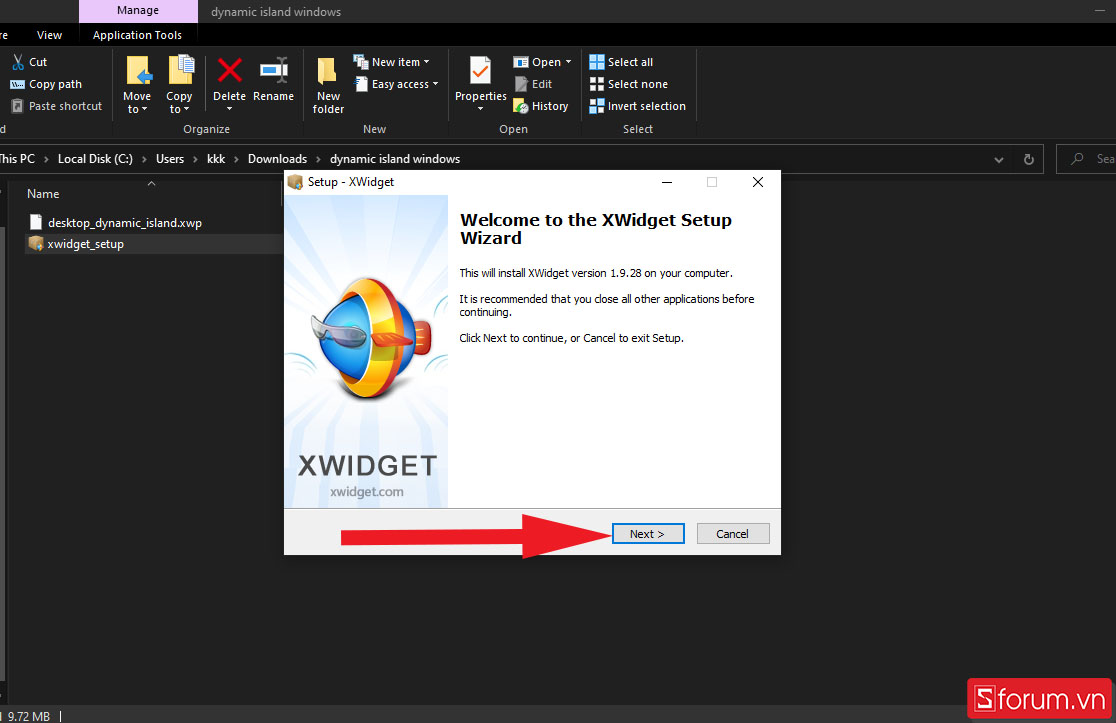Viewport: 1116px width, 723px height.
Task: Hit the red Delete X icon
Action: (x=229, y=70)
